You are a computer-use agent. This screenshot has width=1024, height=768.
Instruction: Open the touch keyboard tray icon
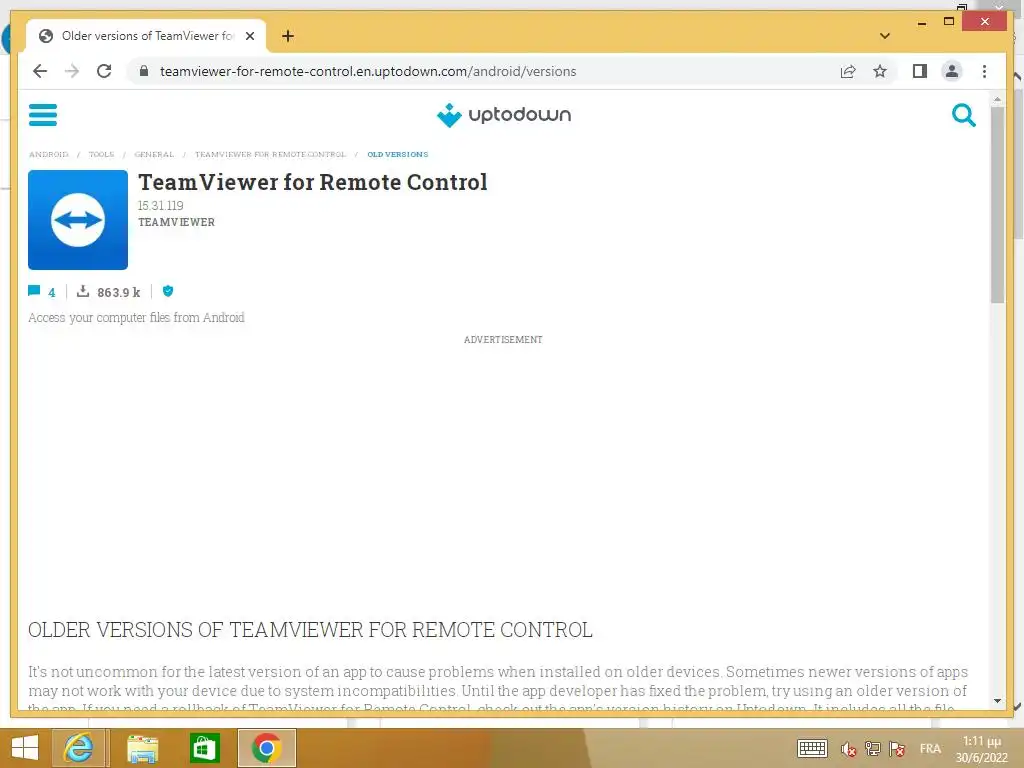(x=812, y=748)
